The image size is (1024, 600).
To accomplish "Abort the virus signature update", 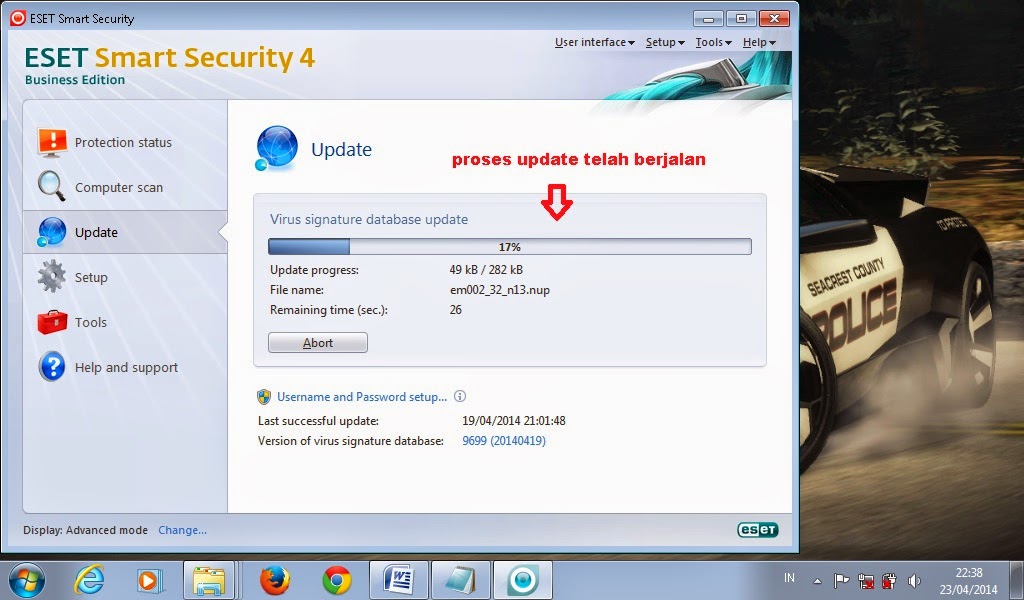I will coord(317,342).
